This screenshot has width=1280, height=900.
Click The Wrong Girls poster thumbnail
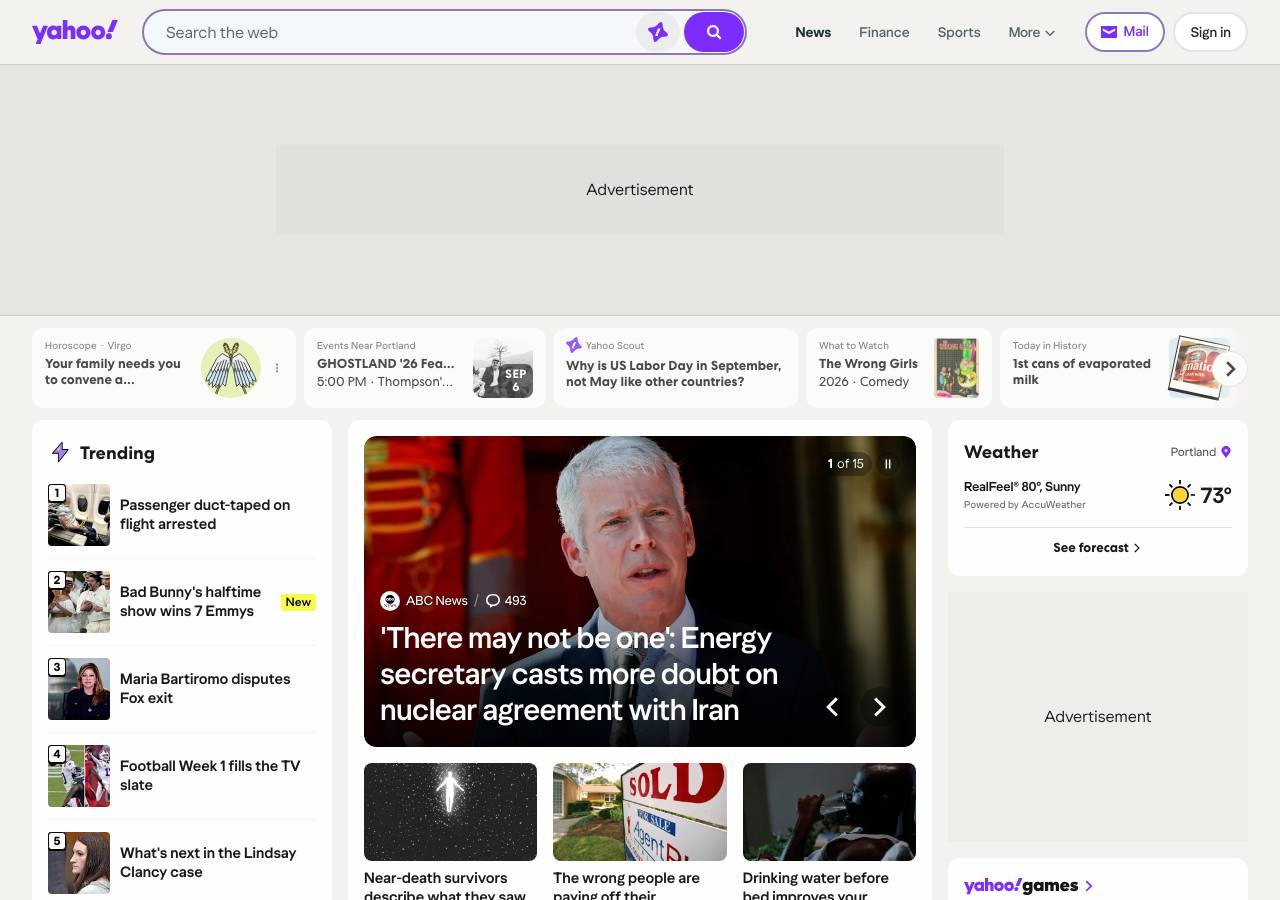coord(957,368)
